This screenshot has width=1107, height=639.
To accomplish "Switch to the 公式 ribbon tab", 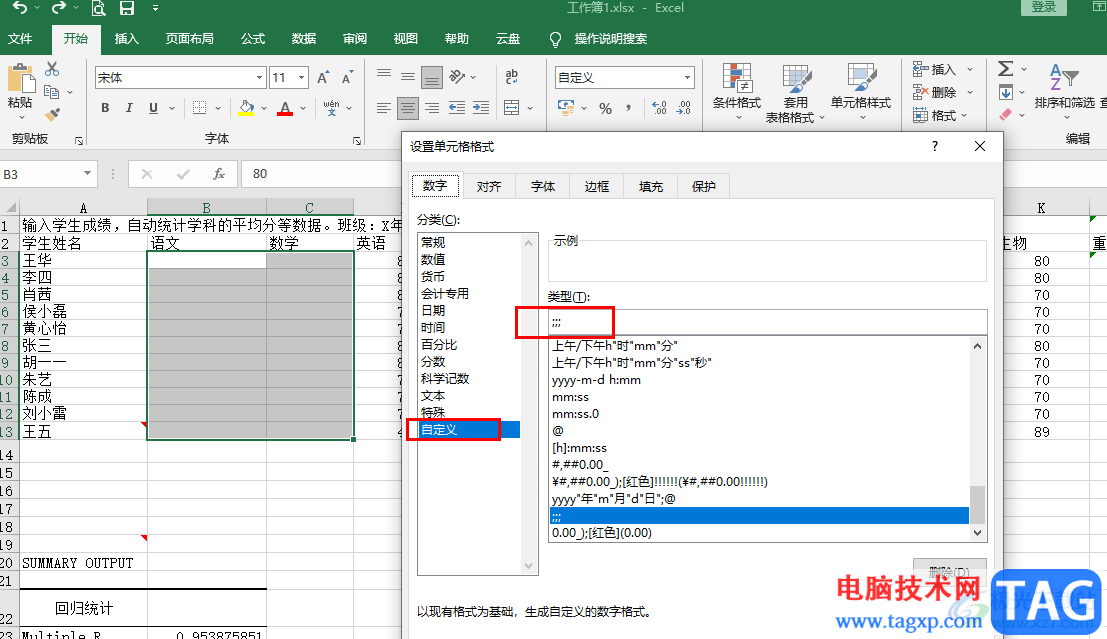I will tap(253, 39).
